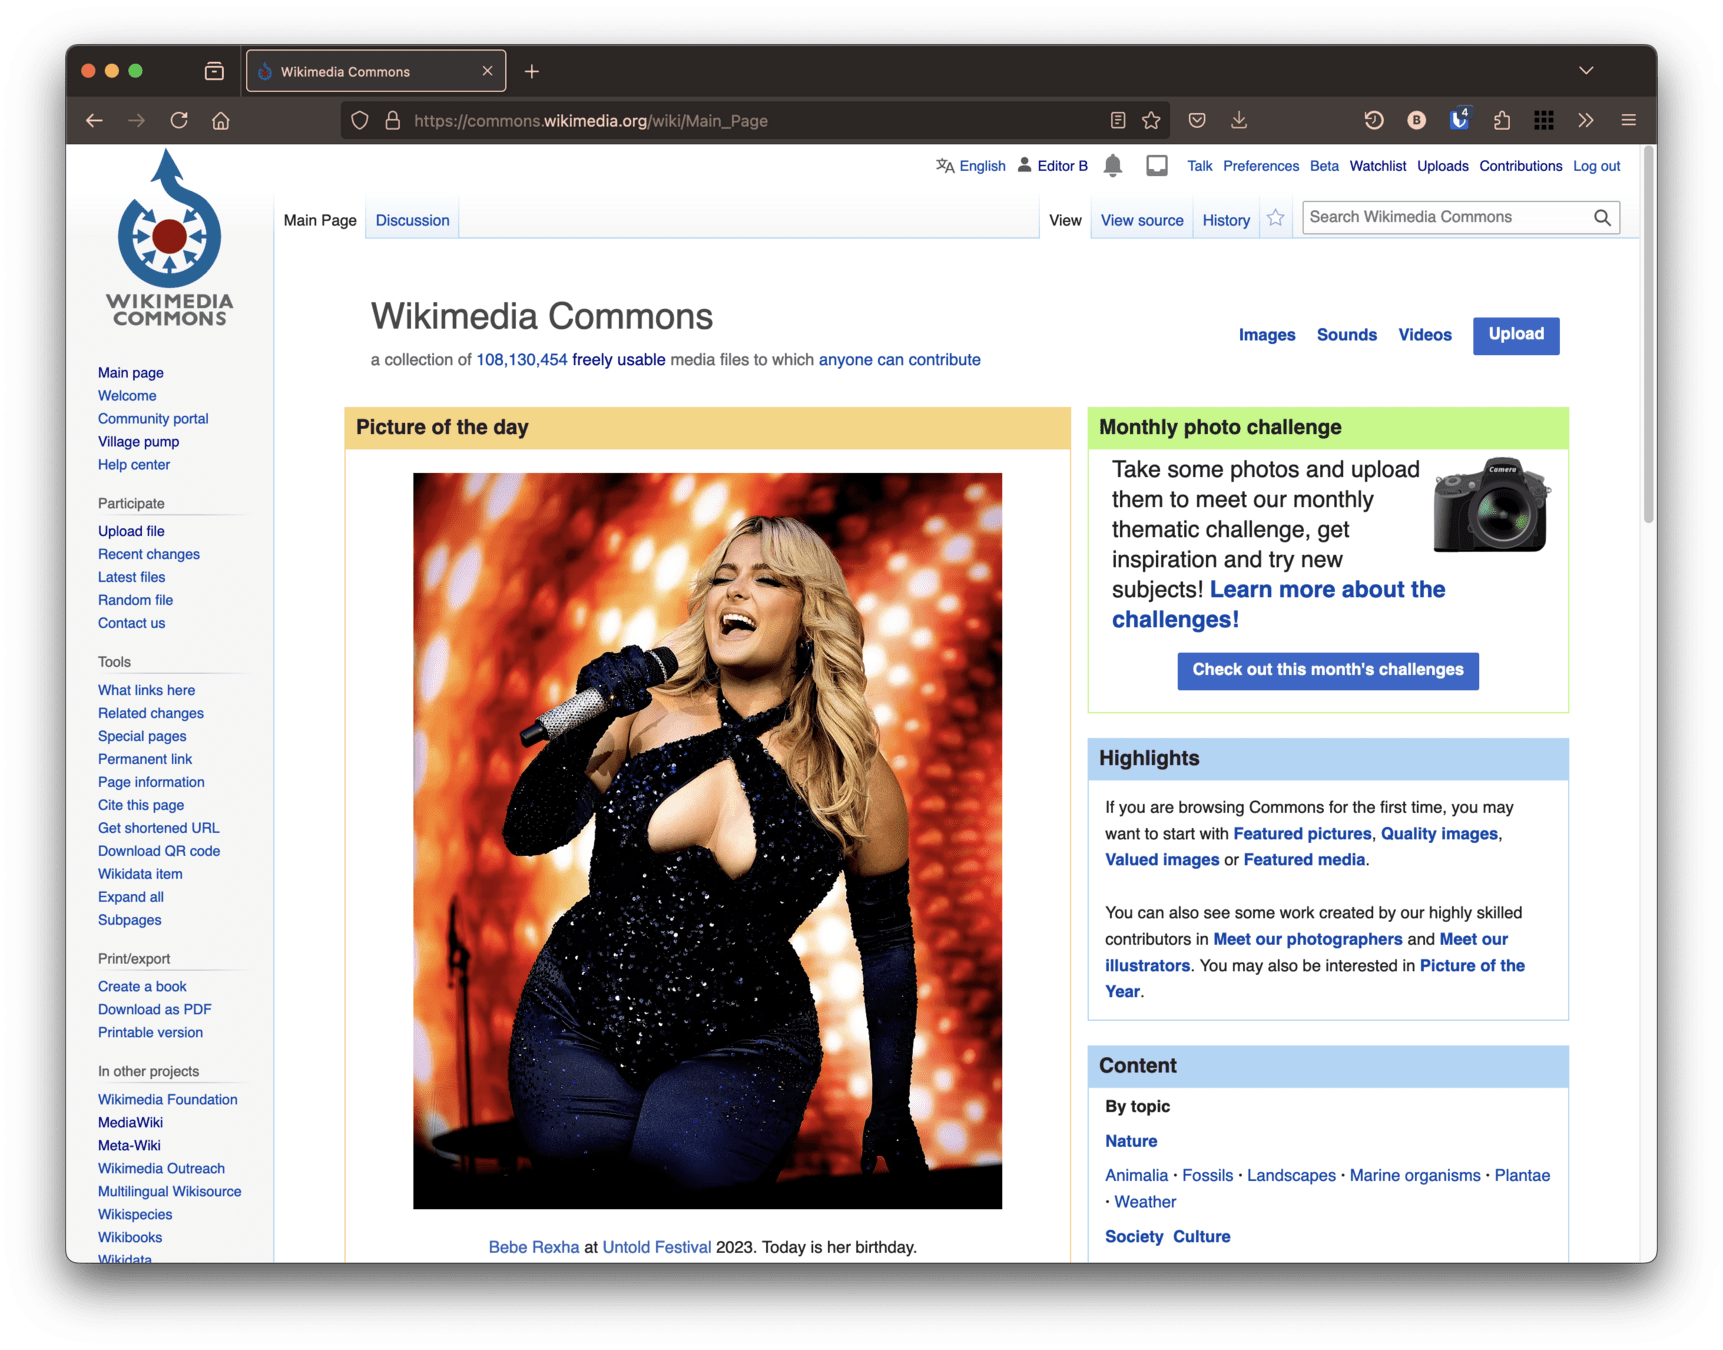The image size is (1723, 1350).
Task: Add page to watchlist star icon
Action: [x=1276, y=218]
